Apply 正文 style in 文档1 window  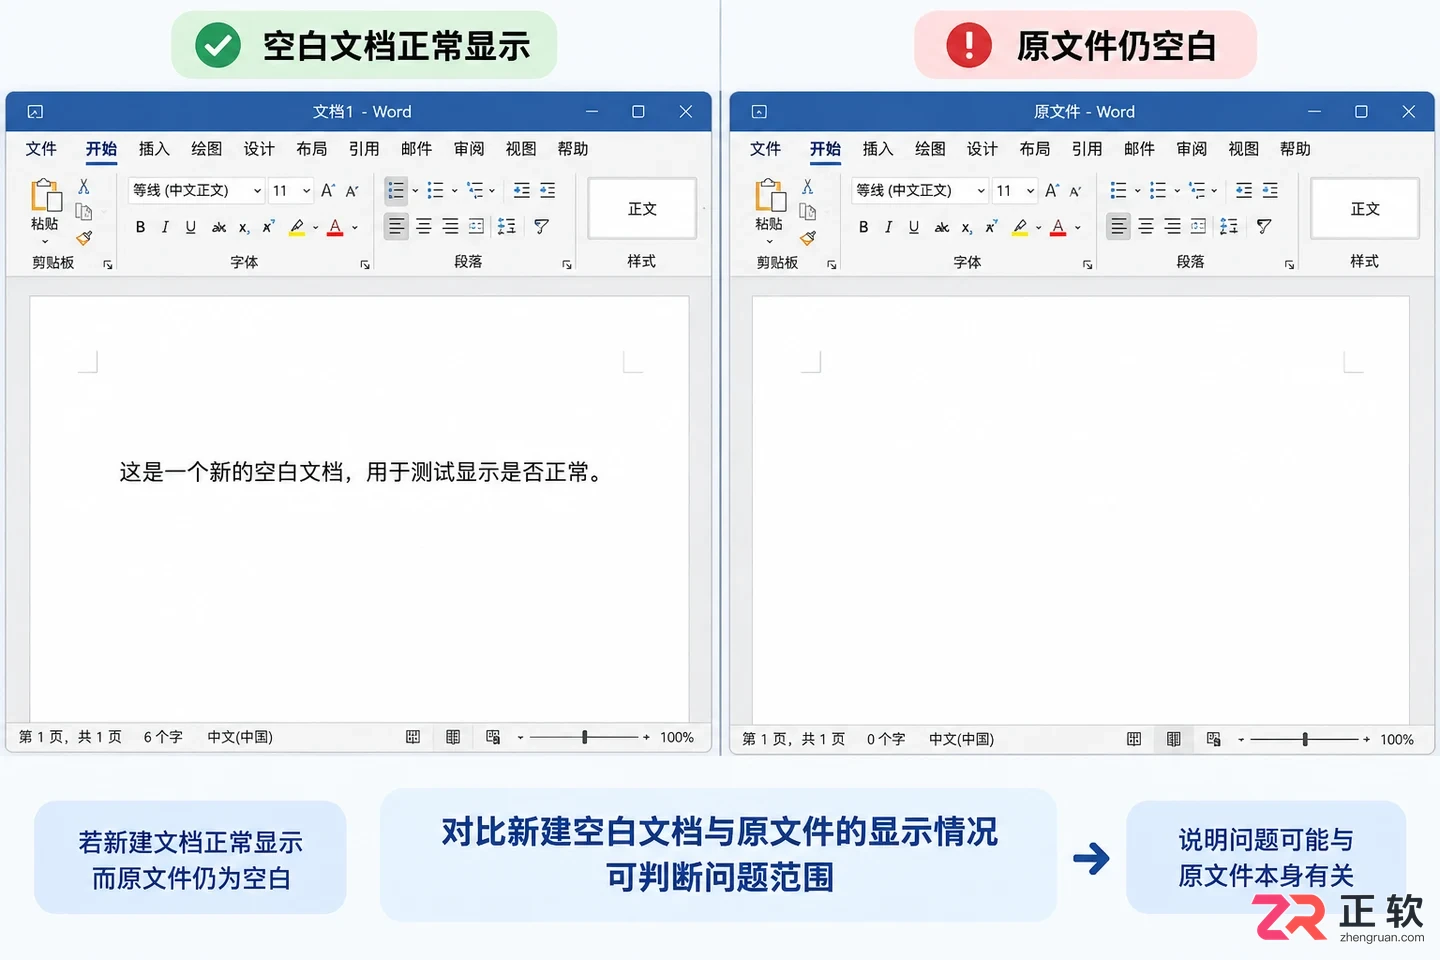point(642,209)
